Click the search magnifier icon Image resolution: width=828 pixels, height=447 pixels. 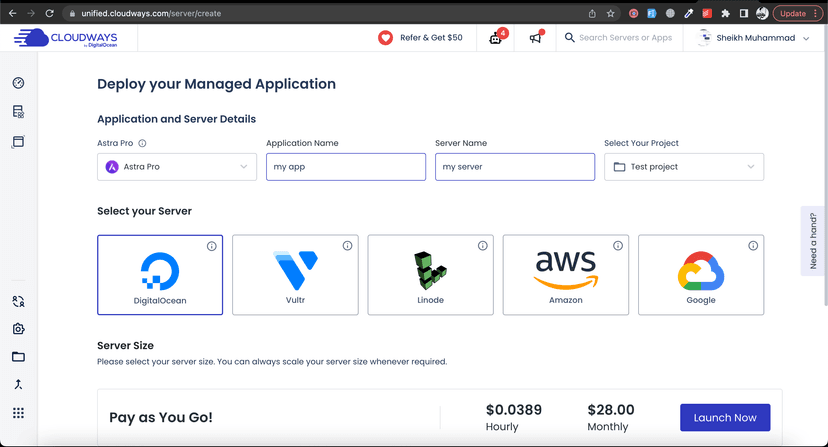569,38
